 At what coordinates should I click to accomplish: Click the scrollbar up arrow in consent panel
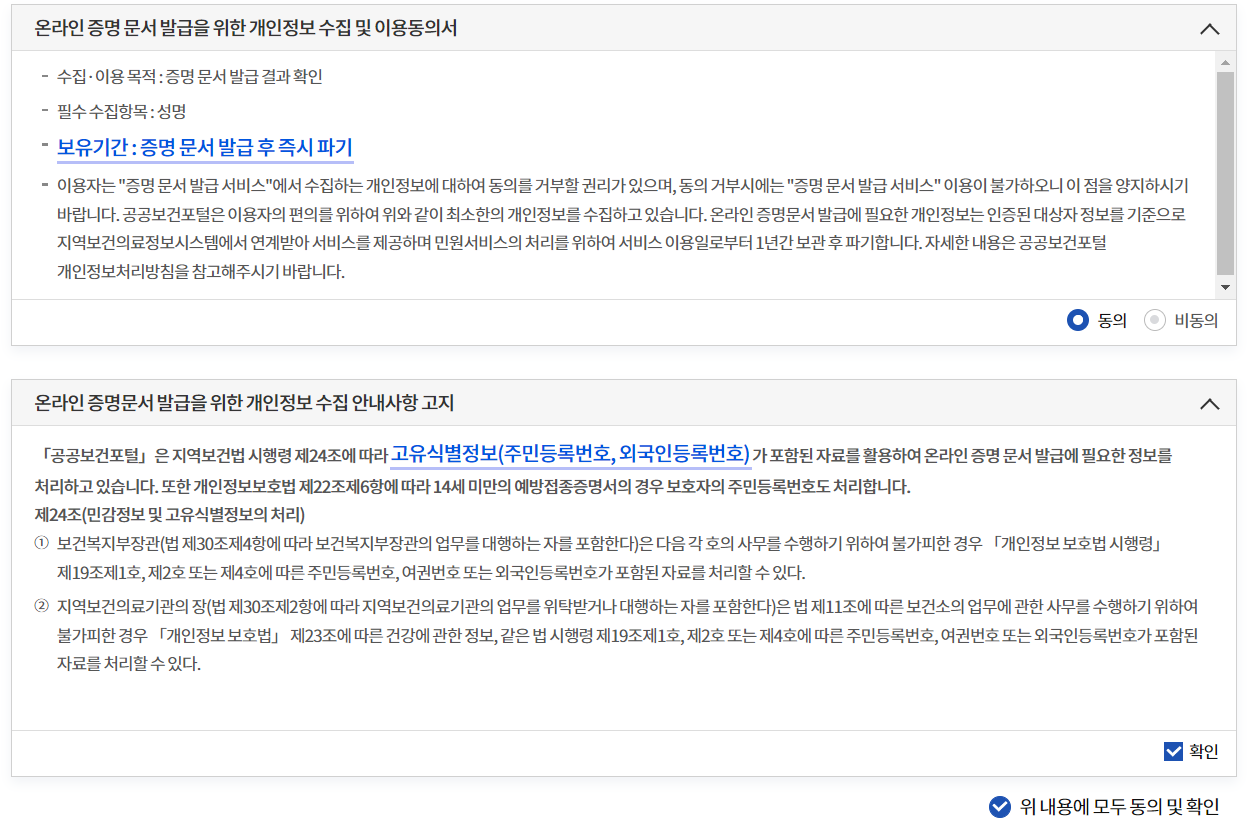(1227, 62)
